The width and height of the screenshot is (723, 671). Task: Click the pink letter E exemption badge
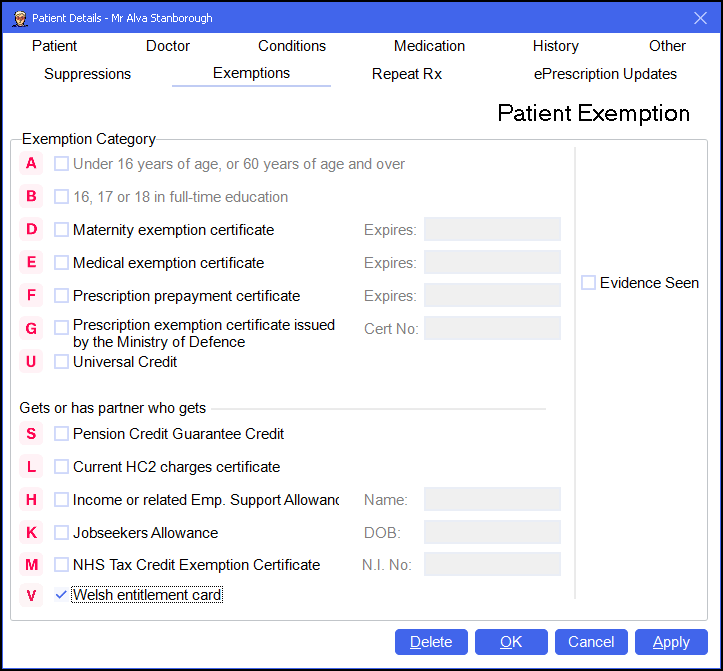click(32, 263)
